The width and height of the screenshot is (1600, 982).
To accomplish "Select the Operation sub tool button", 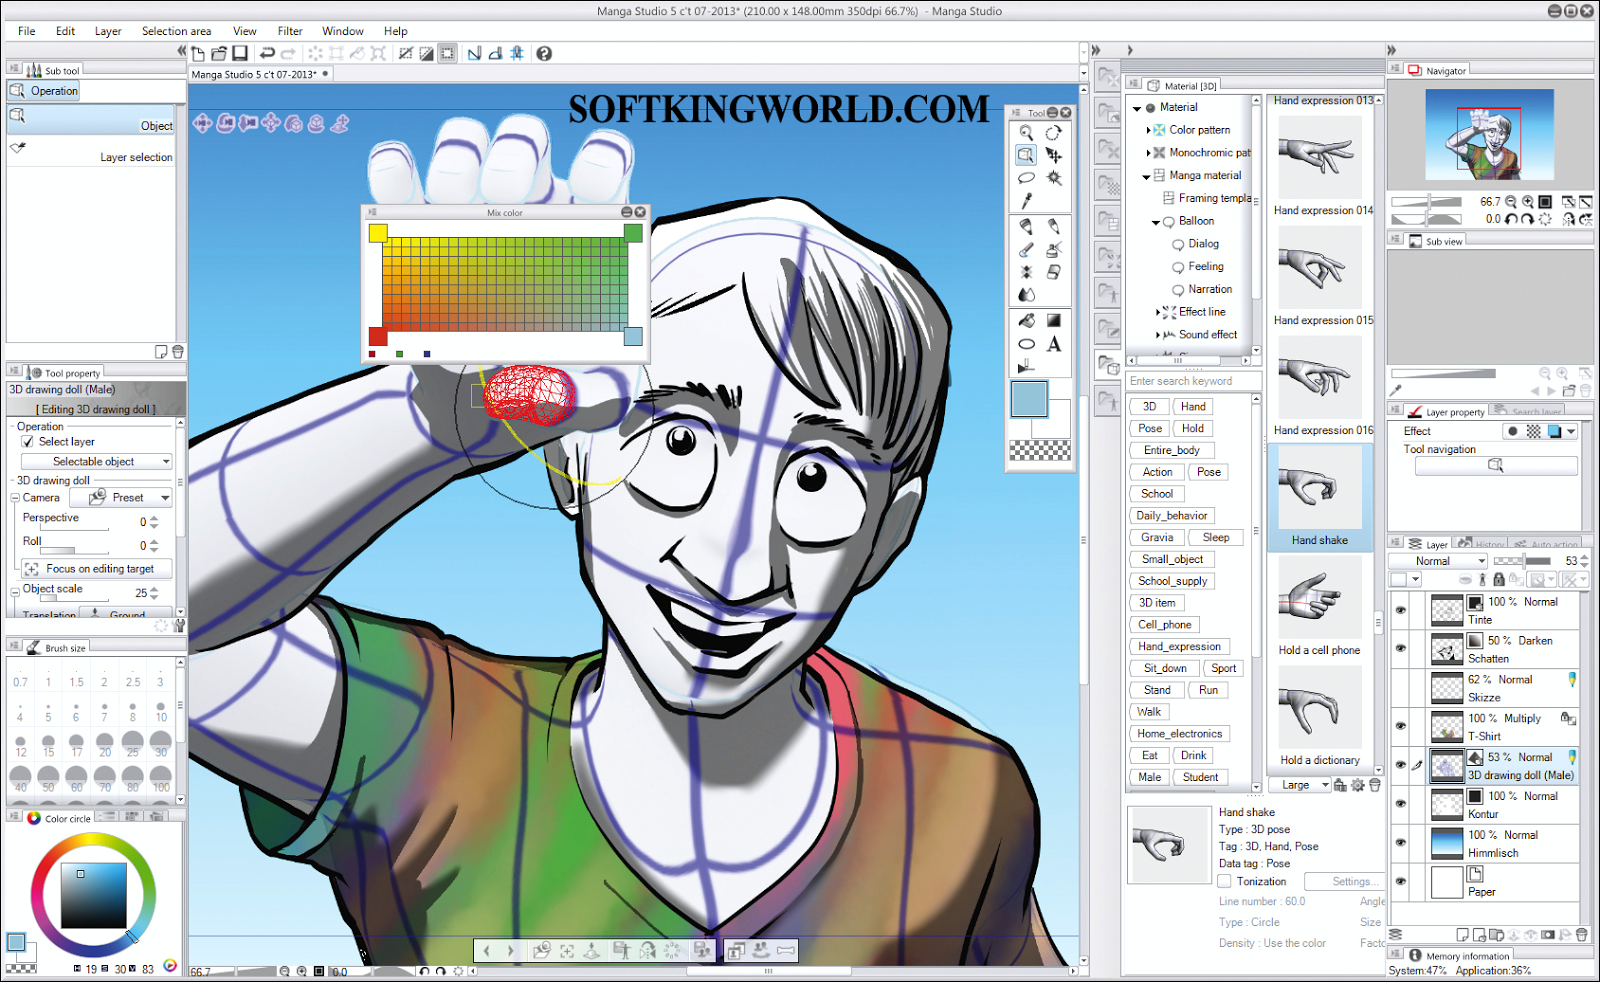I will (x=43, y=91).
